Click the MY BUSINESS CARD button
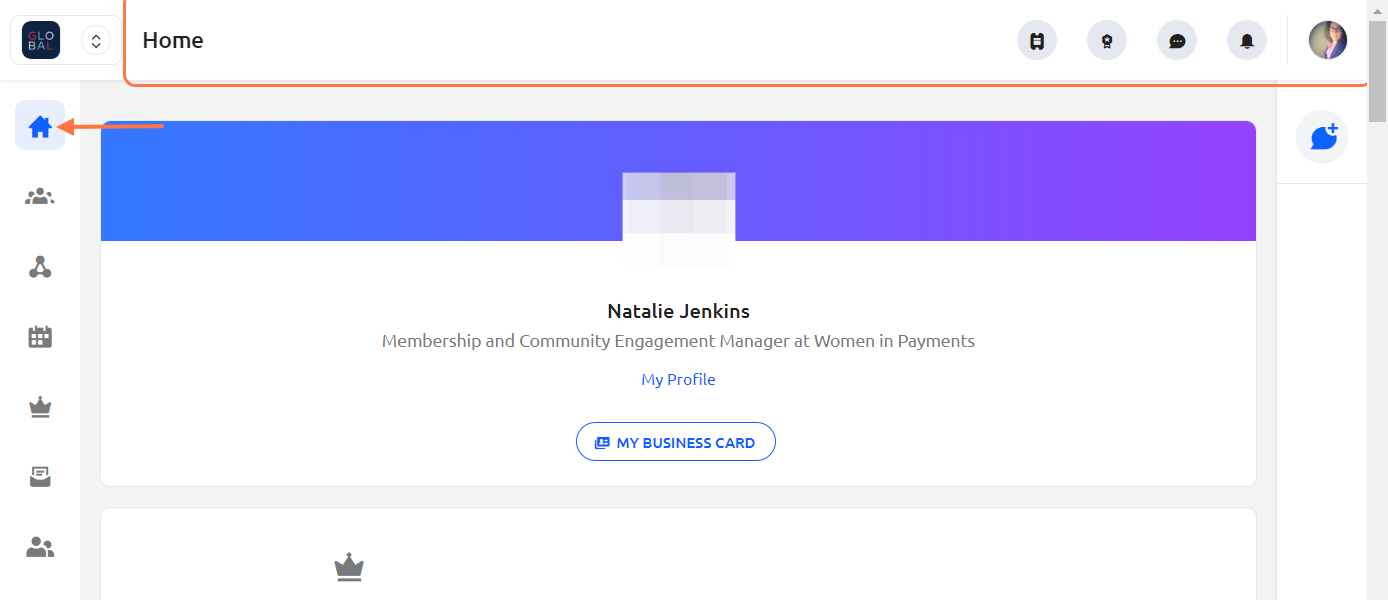Viewport: 1388px width, 600px height. tap(676, 442)
